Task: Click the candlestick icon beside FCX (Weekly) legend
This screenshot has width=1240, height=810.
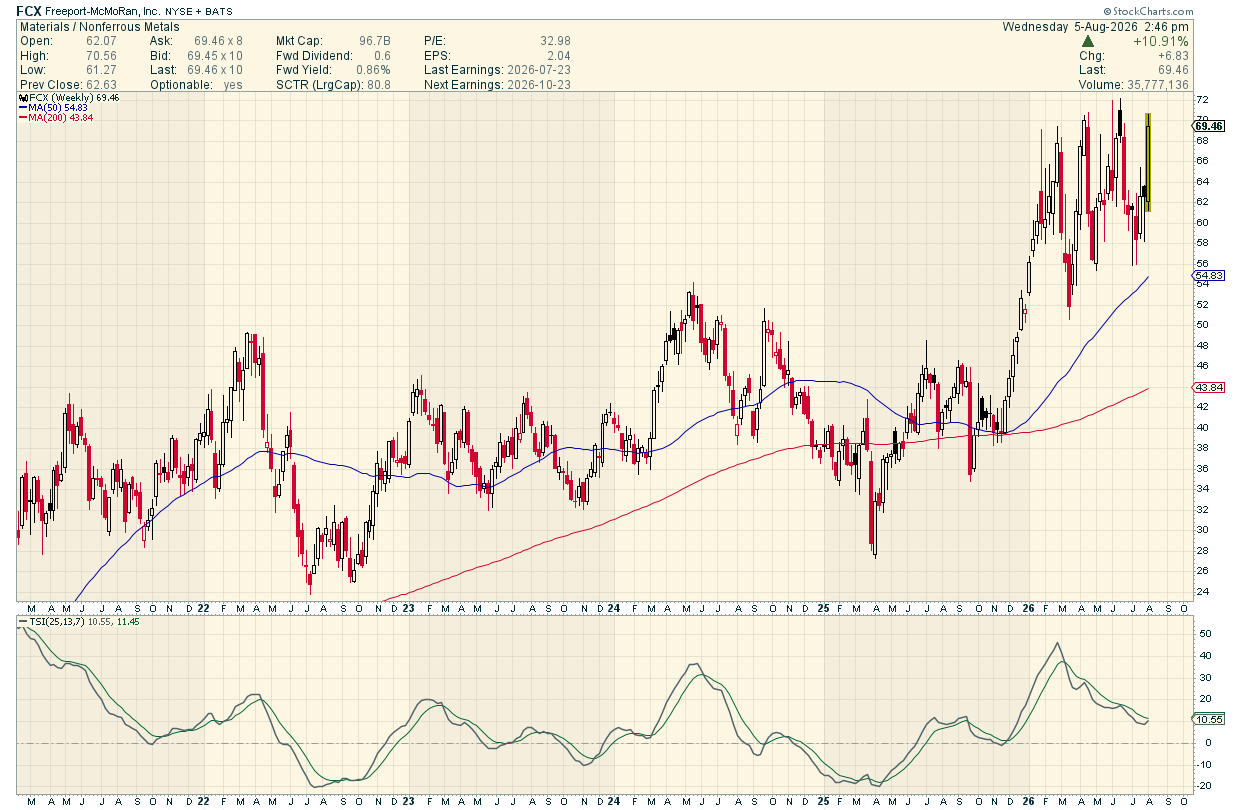Action: click(22, 98)
